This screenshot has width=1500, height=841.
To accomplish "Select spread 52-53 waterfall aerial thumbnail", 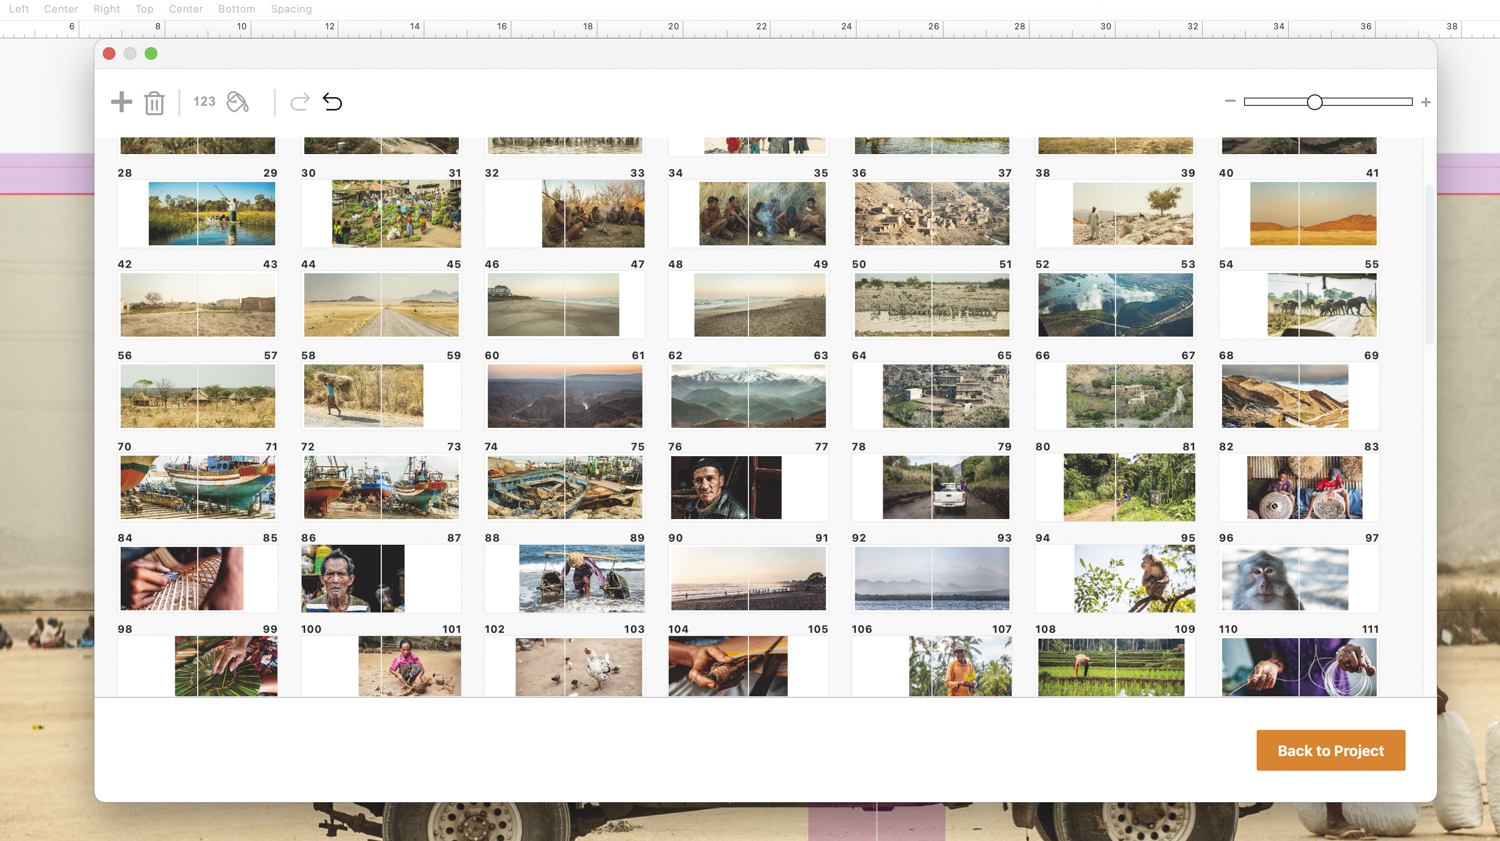I will click(1115, 305).
